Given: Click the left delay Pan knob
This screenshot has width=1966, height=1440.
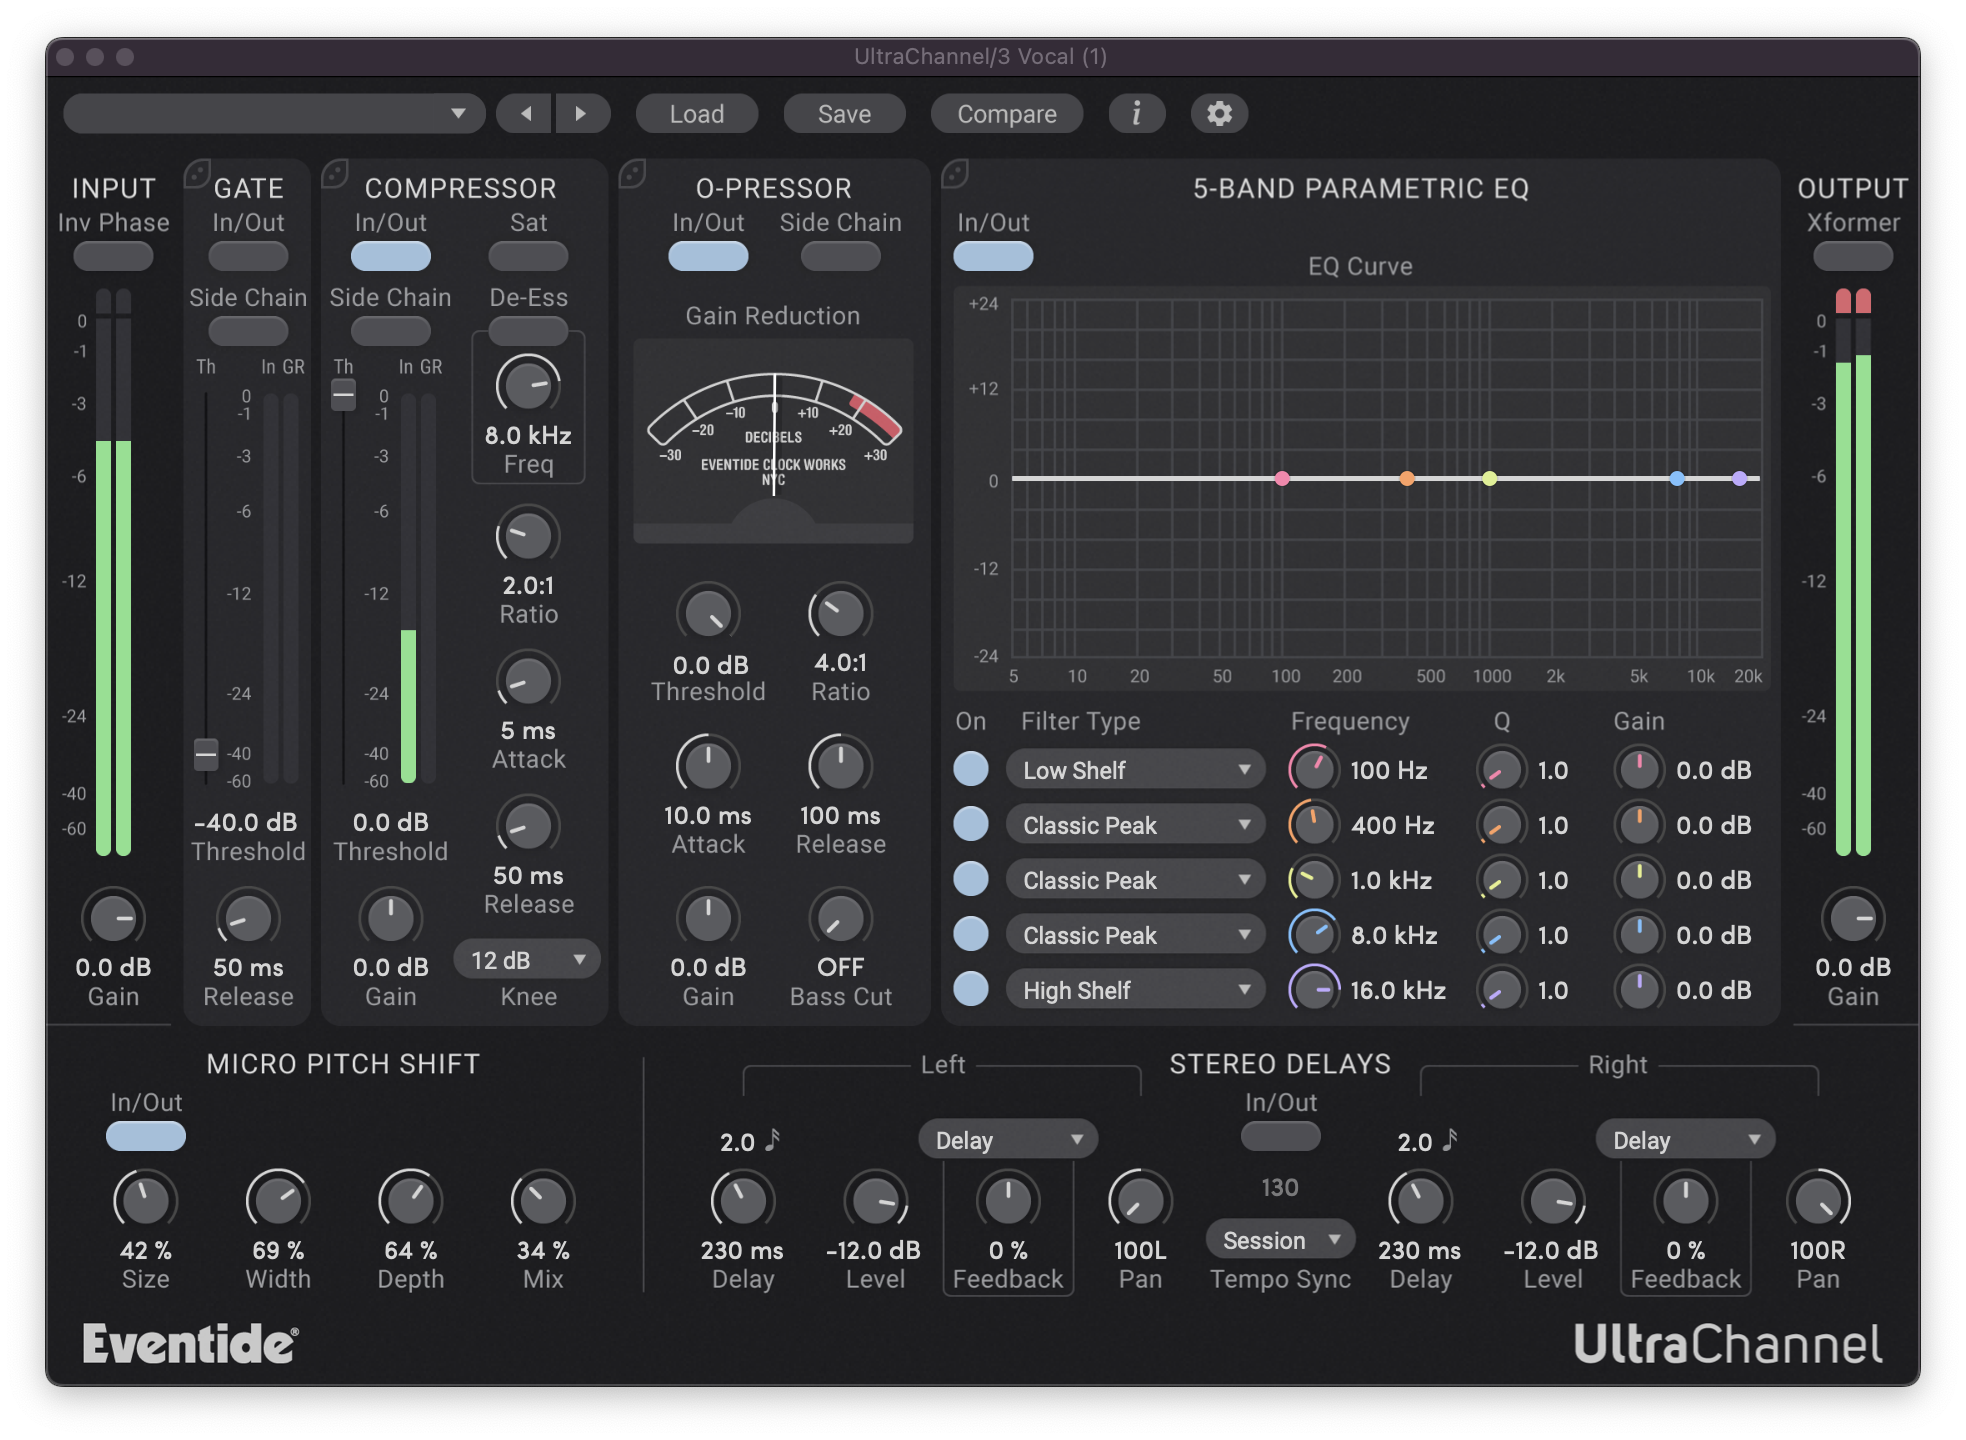Looking at the screenshot, I should click(x=1140, y=1200).
